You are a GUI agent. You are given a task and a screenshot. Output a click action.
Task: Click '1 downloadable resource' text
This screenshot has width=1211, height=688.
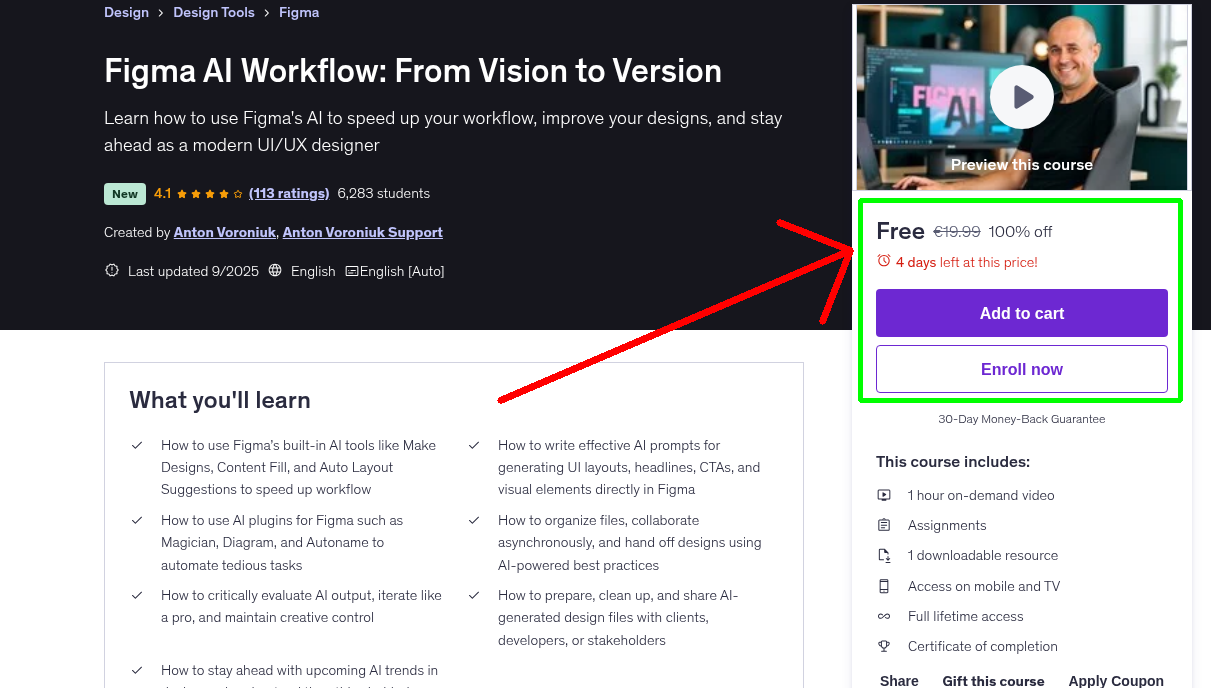(x=983, y=555)
